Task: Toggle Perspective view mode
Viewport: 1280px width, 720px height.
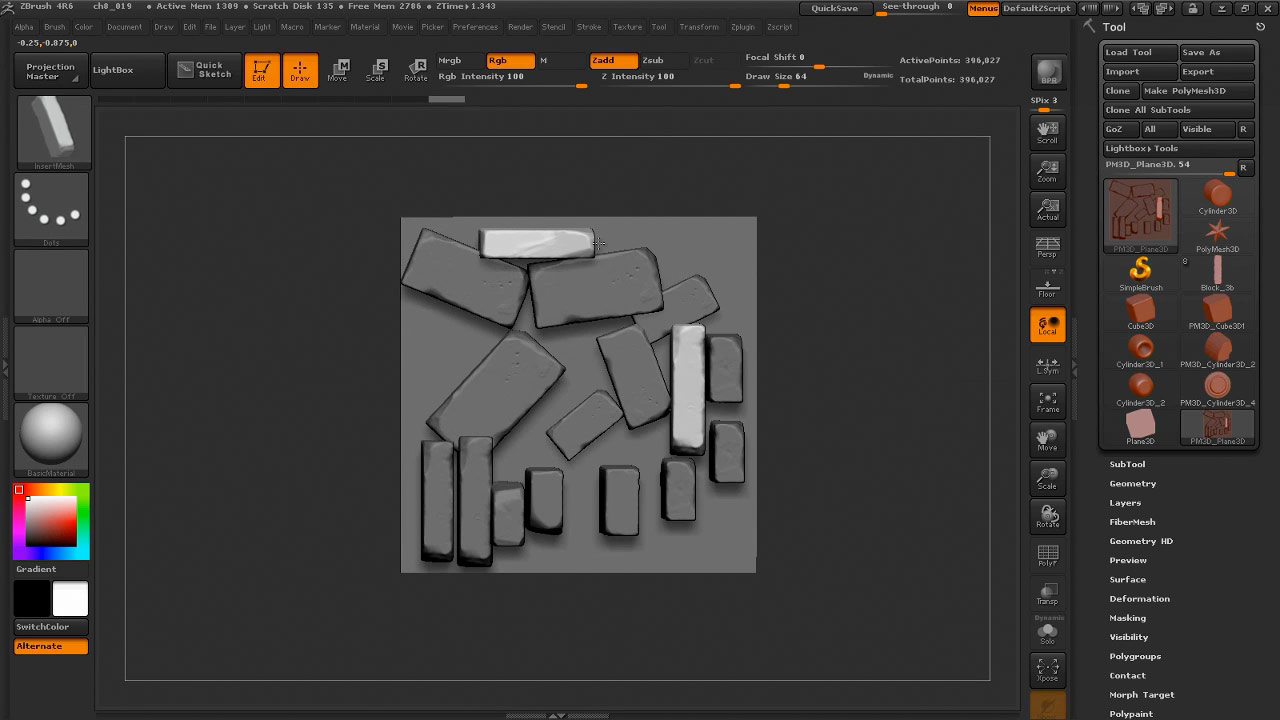Action: click(1047, 247)
